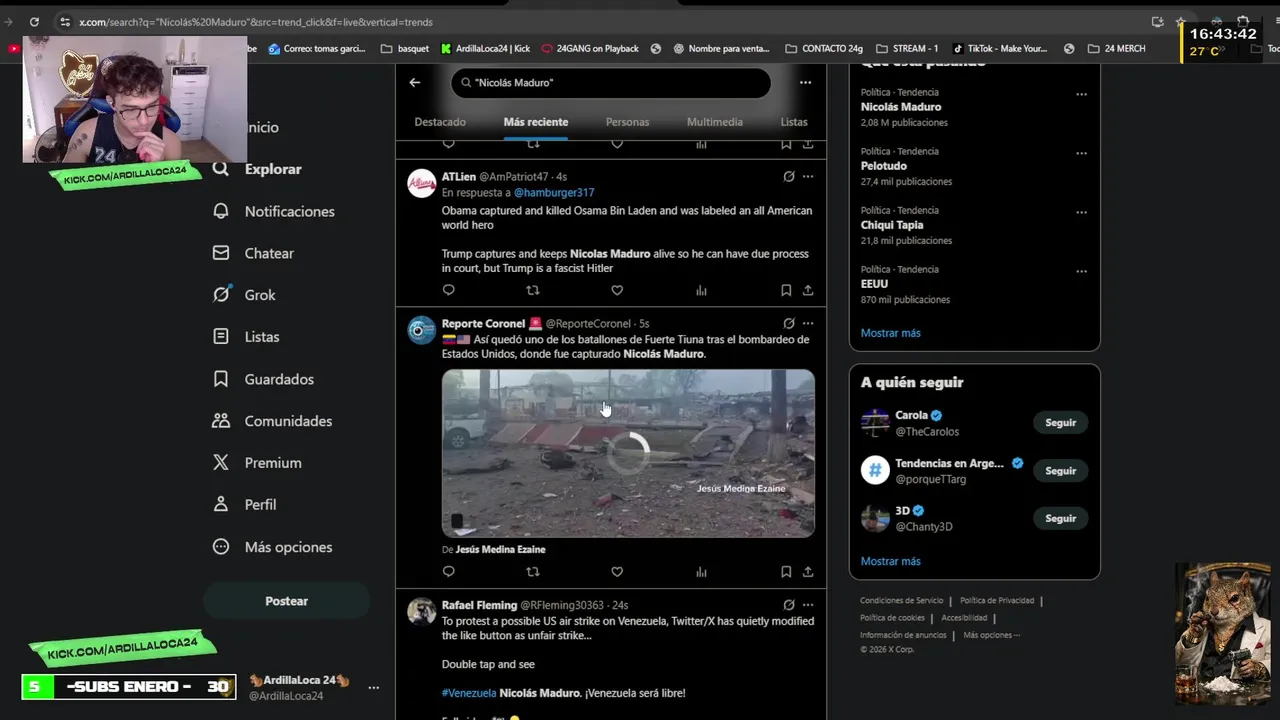Repost Reporte Coronel's tweet
The width and height of the screenshot is (1280, 720).
click(532, 572)
